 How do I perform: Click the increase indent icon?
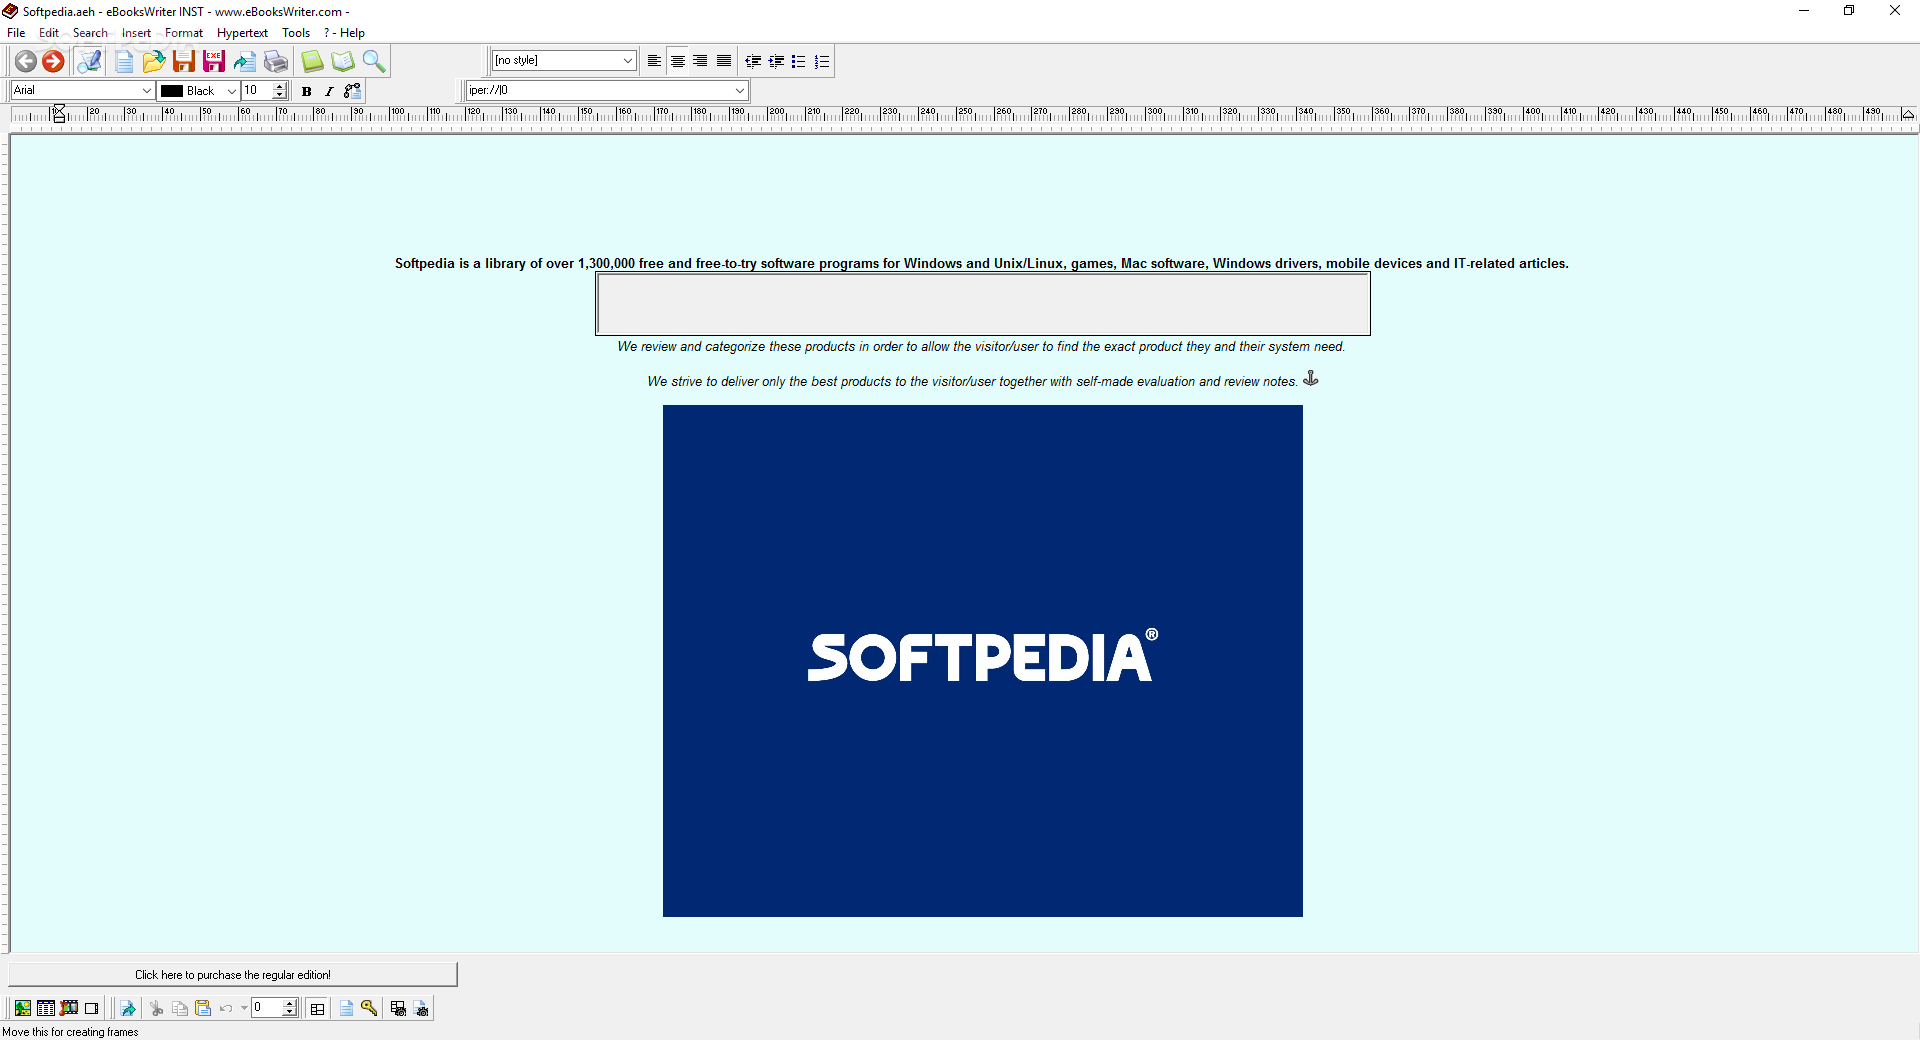776,61
